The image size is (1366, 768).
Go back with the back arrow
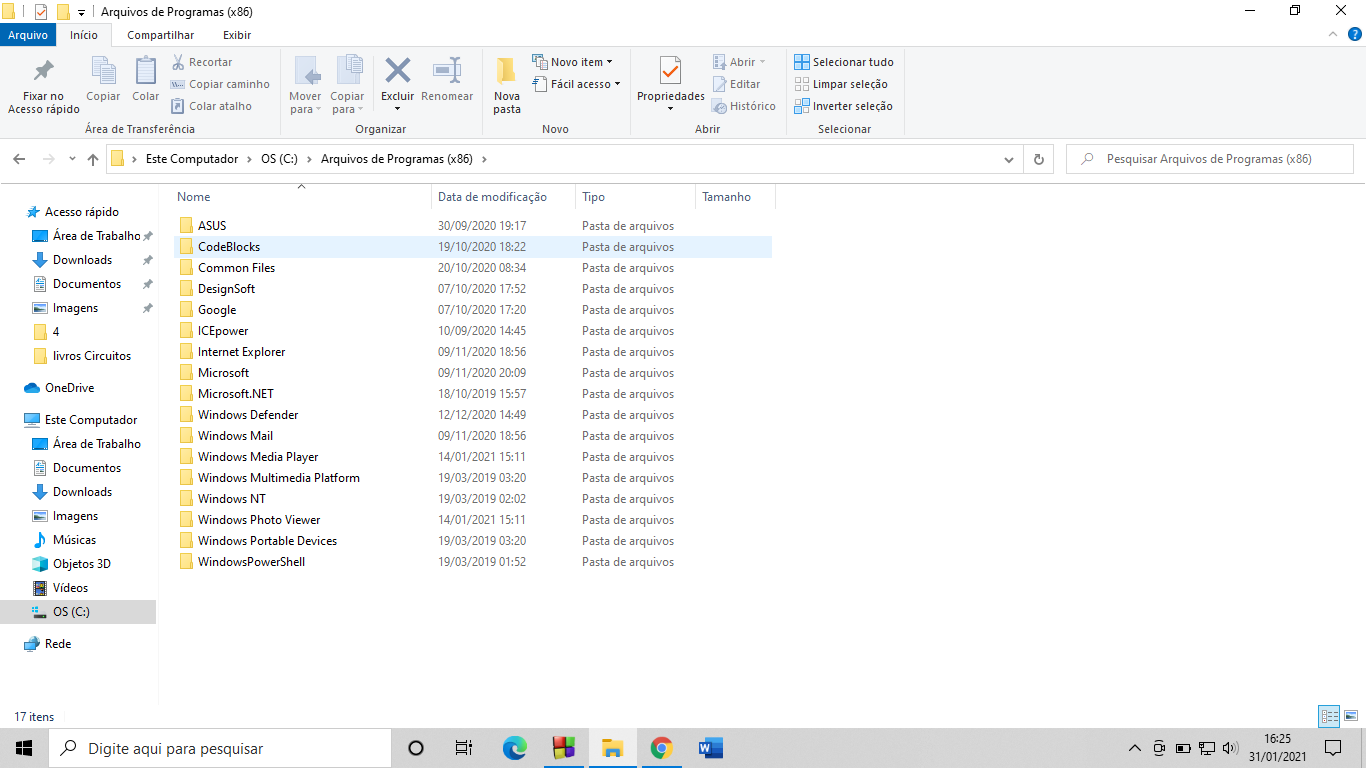tap(19, 159)
